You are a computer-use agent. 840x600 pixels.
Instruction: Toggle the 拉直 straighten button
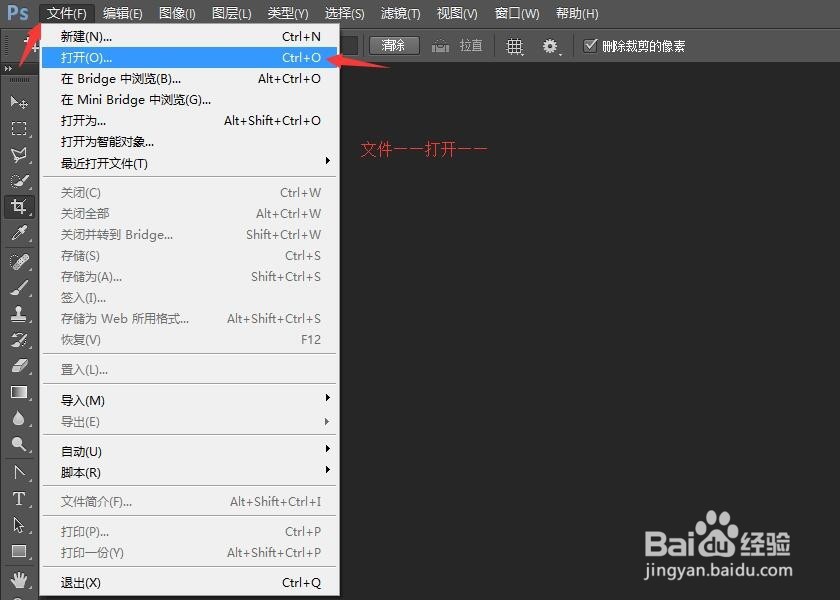click(463, 44)
